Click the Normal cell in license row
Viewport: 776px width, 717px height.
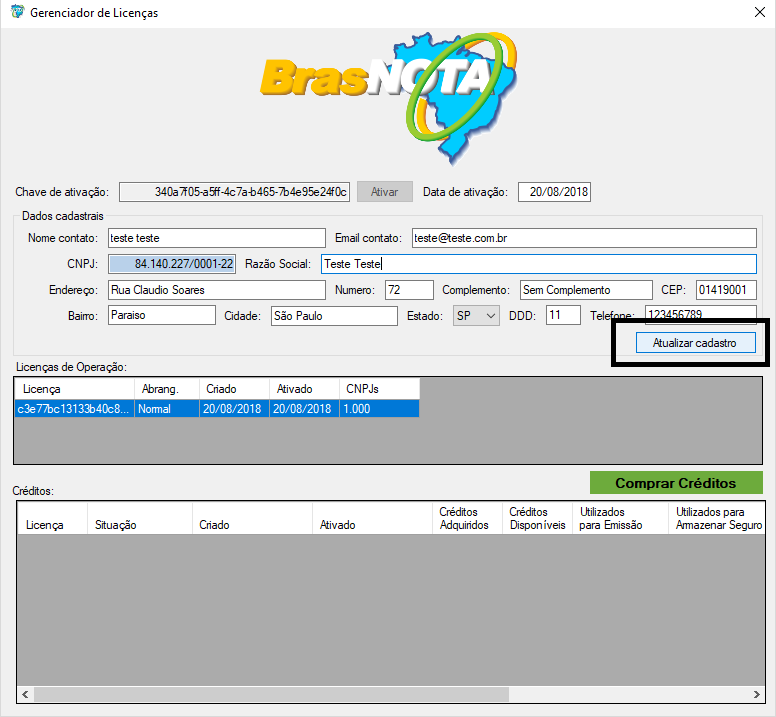pyautogui.click(x=167, y=409)
